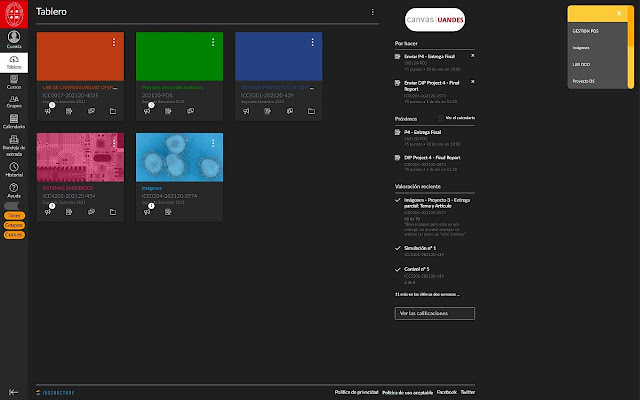Open assignments of Proyecto Desarrollo Software card

[168, 111]
